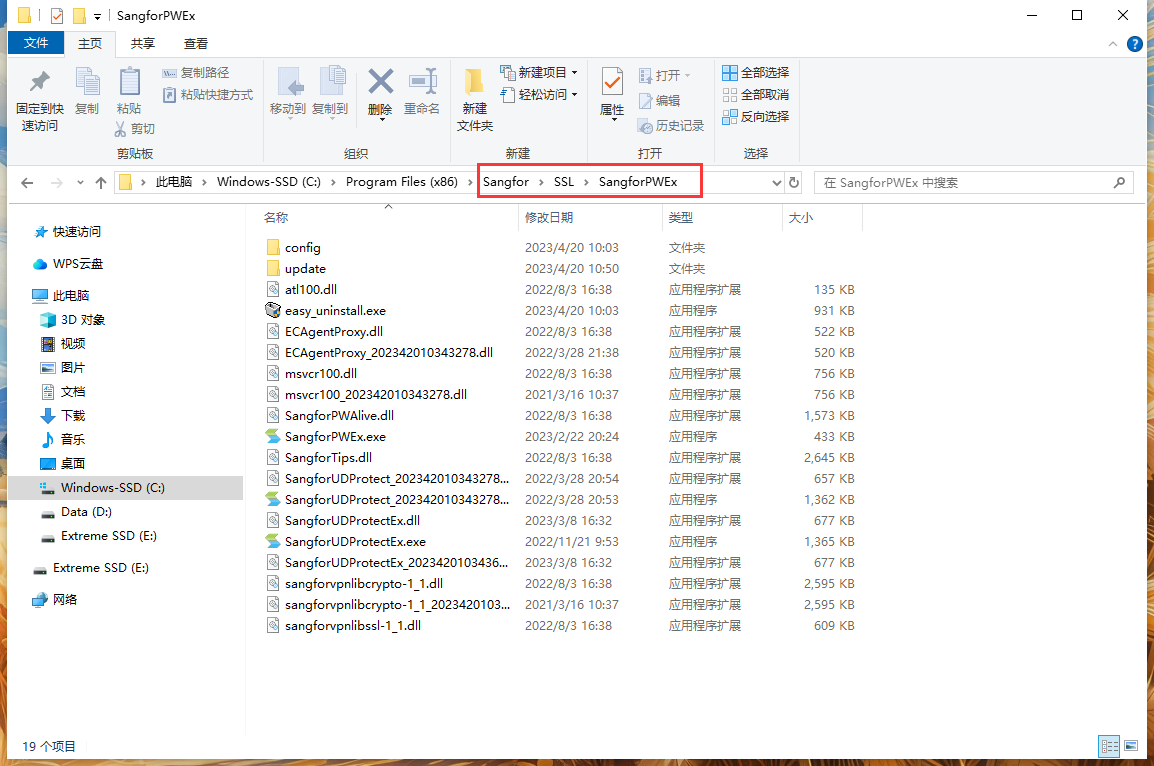The height and width of the screenshot is (766, 1154).
Task: Select the easy_uninstall.exe icon
Action: (x=273, y=311)
